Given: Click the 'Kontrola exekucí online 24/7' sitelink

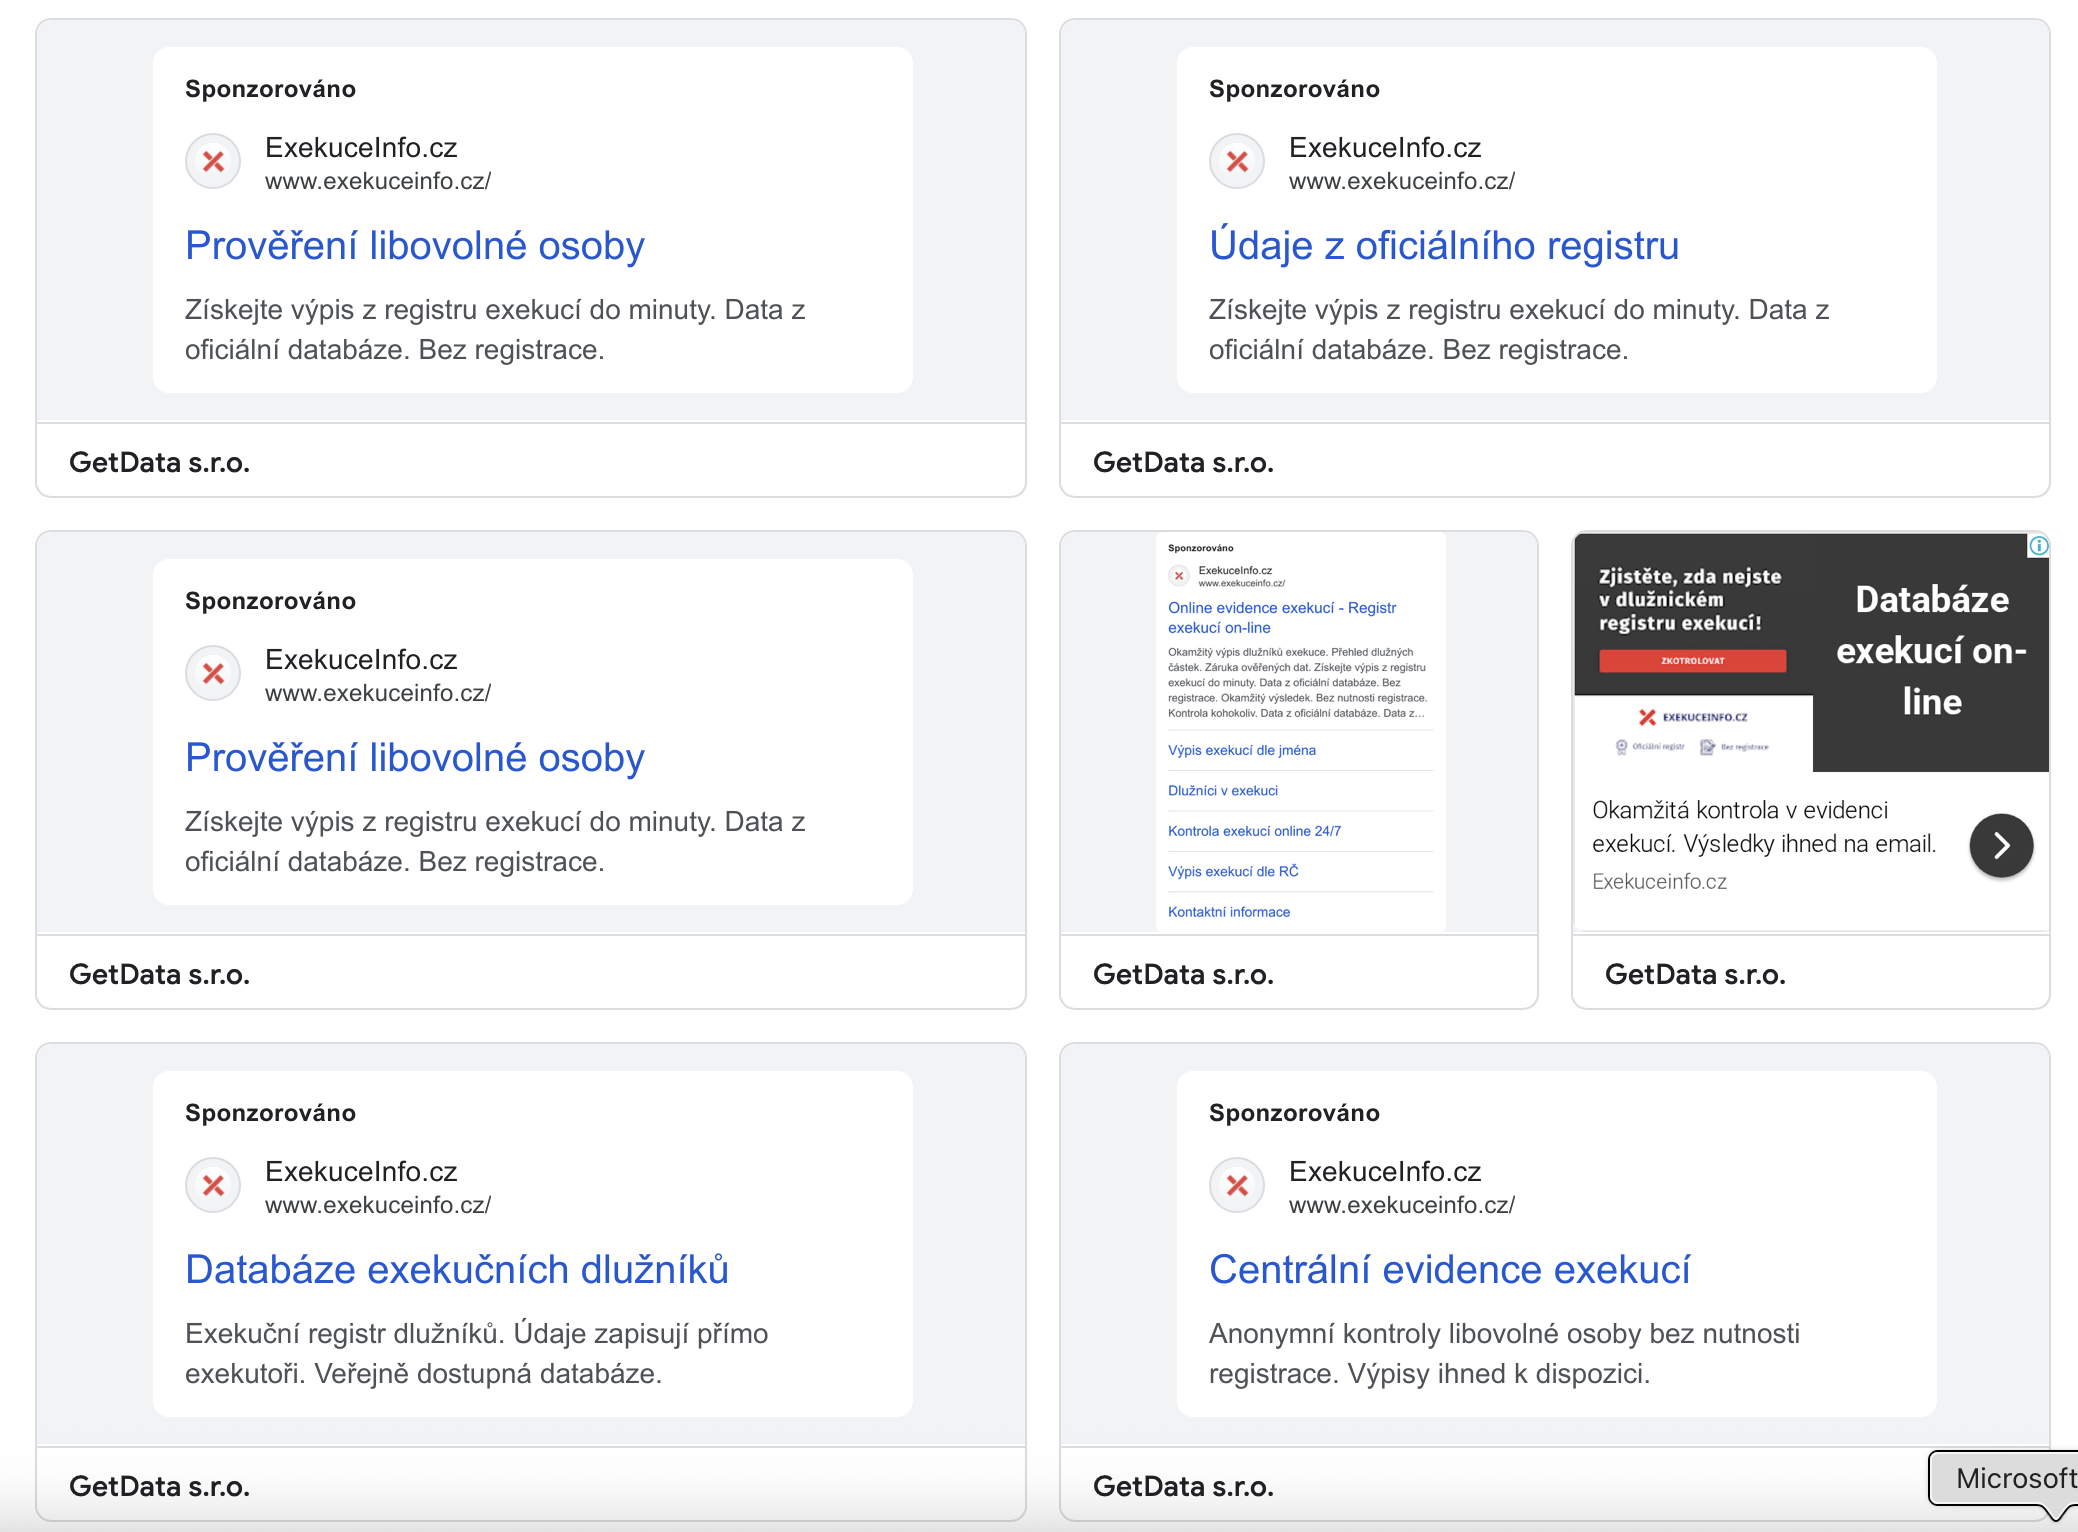Looking at the screenshot, I should 1254,831.
